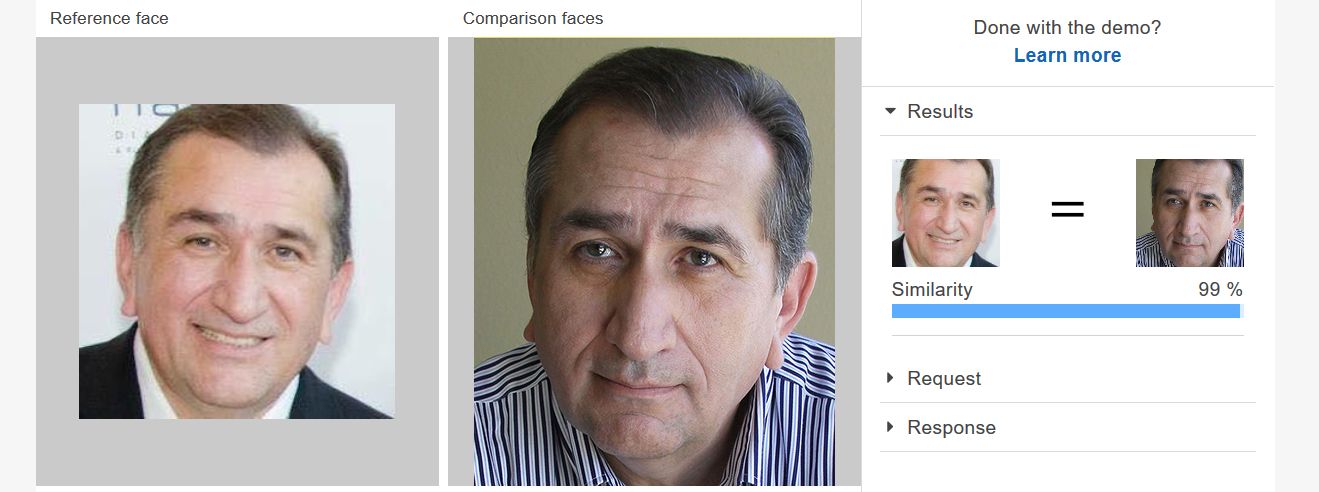Click the Response section label
Image resolution: width=1319 pixels, height=492 pixels.
point(951,427)
